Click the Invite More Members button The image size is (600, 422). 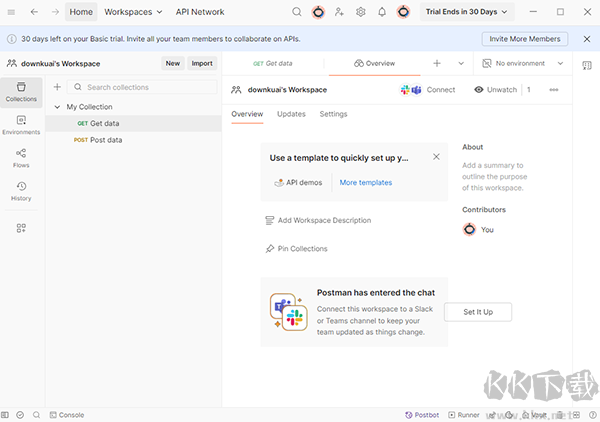pos(525,39)
